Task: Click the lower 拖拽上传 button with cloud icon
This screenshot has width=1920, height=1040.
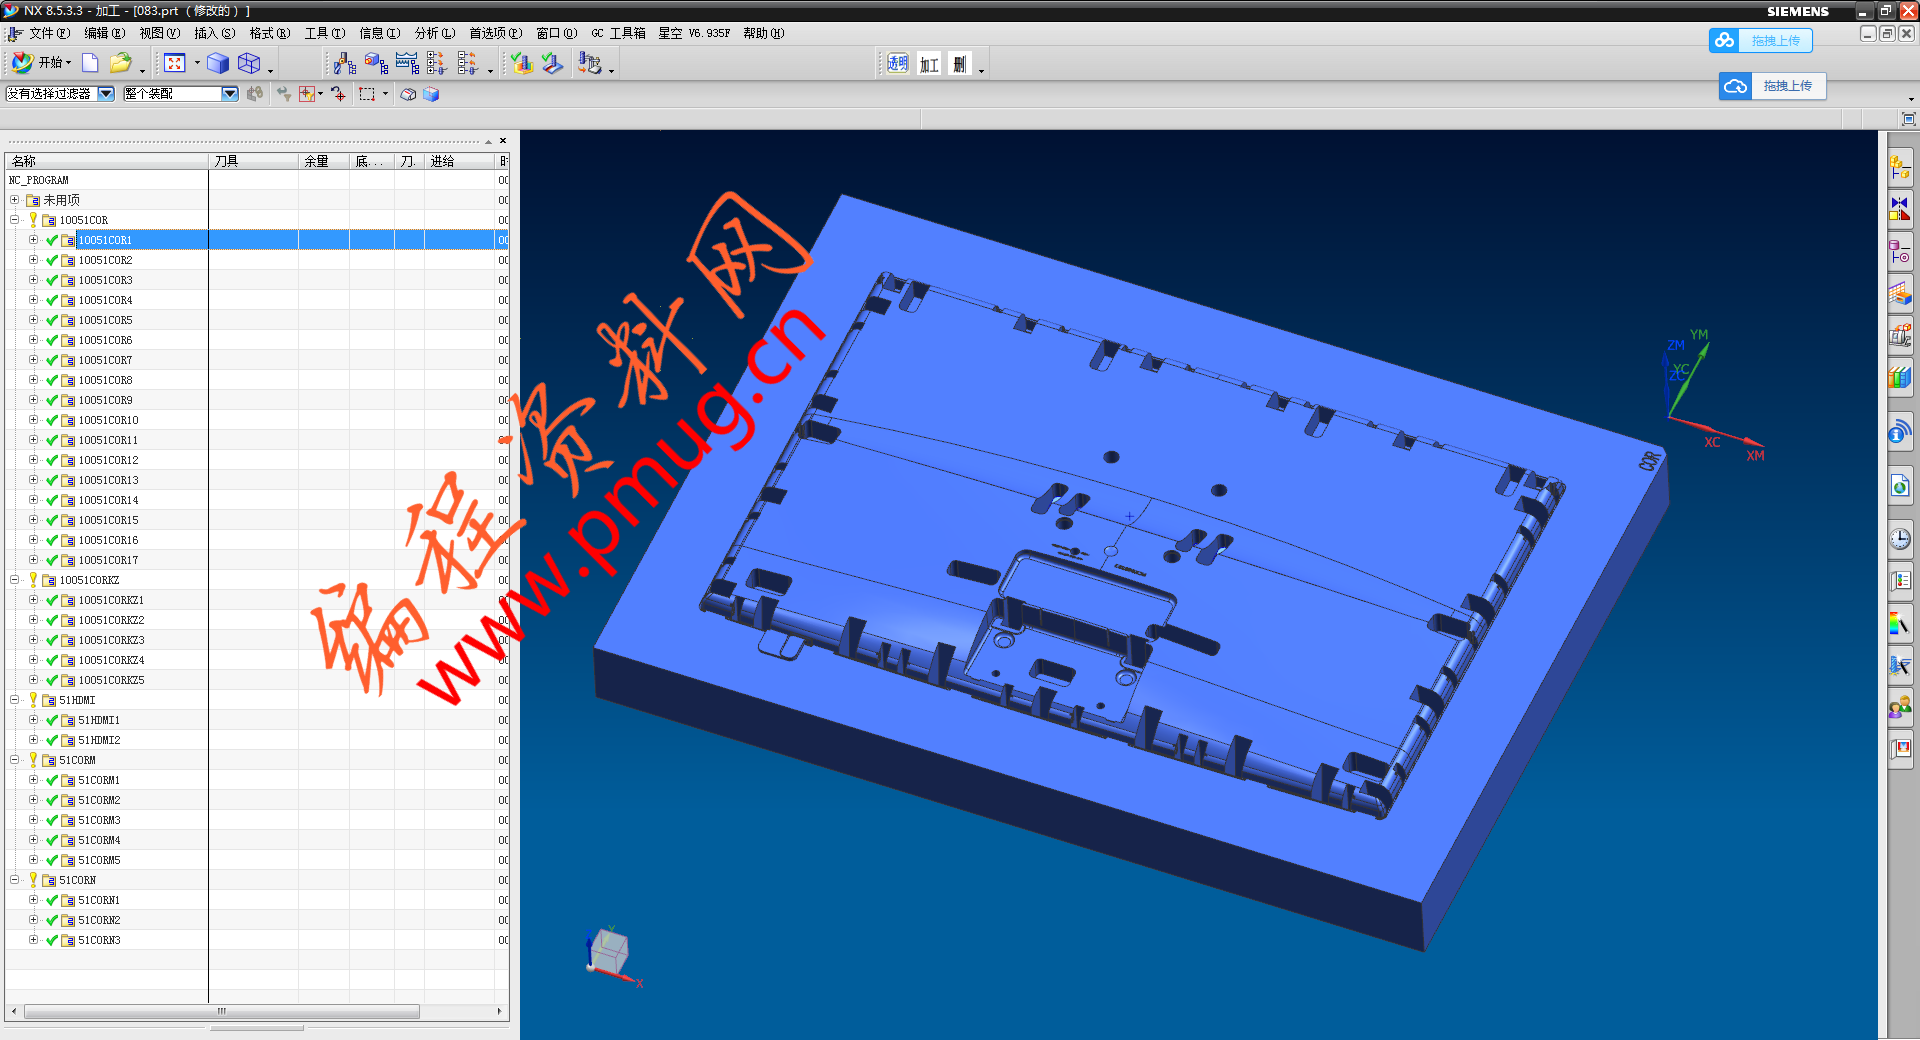Action: (1772, 86)
